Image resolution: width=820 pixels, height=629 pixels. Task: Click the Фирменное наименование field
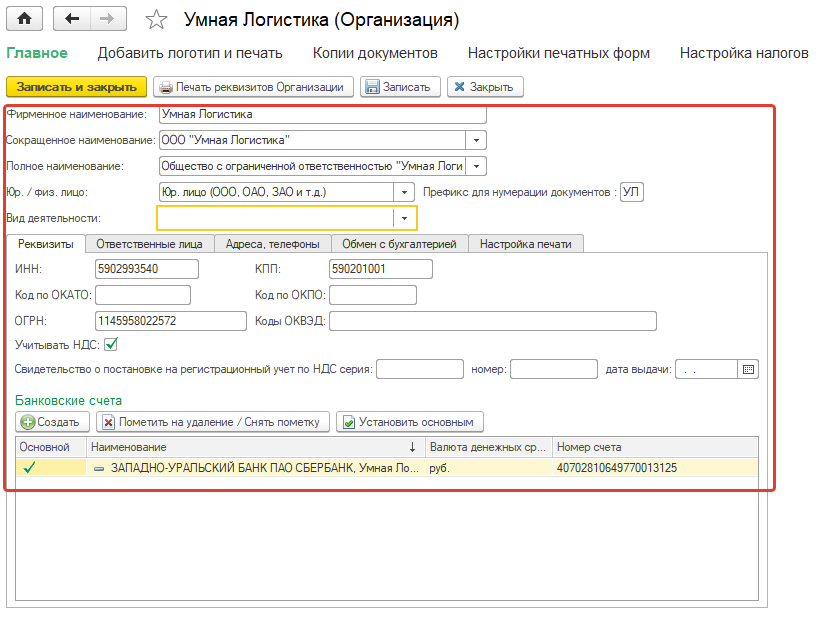click(323, 115)
